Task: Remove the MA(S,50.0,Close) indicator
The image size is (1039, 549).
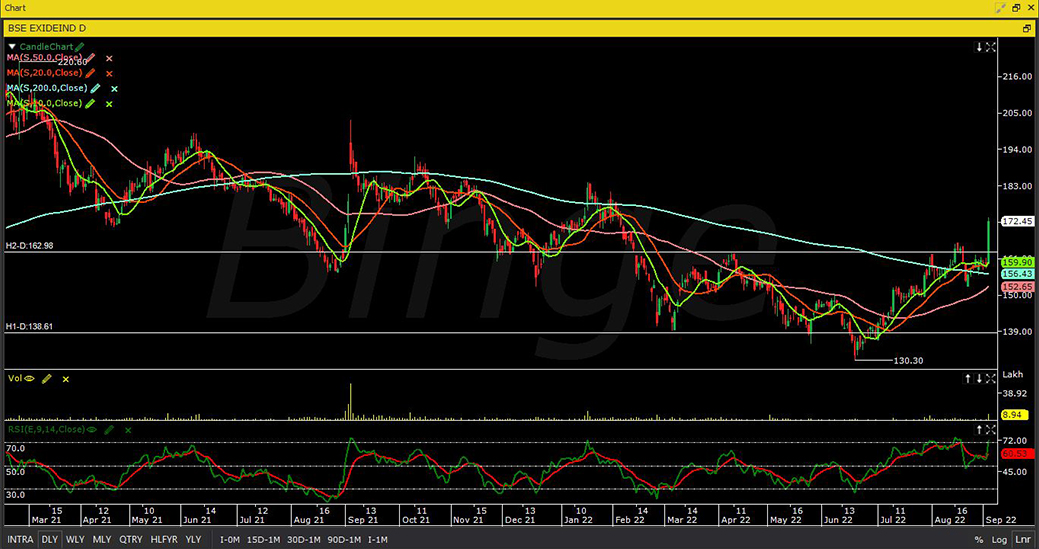Action: tap(109, 59)
